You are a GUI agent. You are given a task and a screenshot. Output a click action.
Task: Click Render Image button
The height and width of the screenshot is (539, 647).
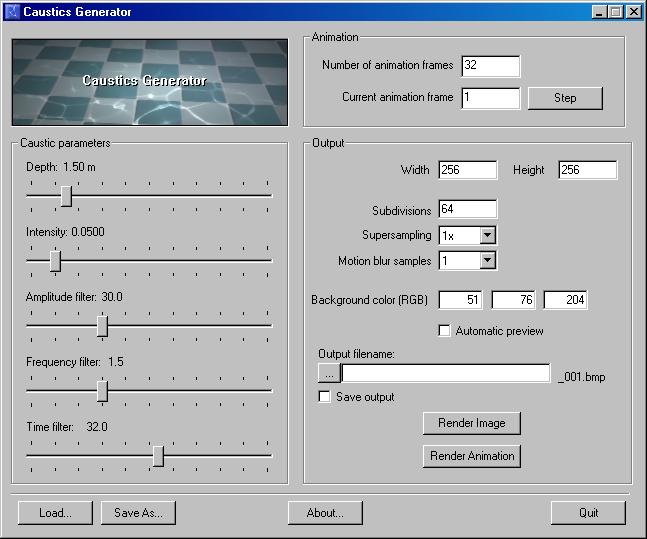pos(472,423)
